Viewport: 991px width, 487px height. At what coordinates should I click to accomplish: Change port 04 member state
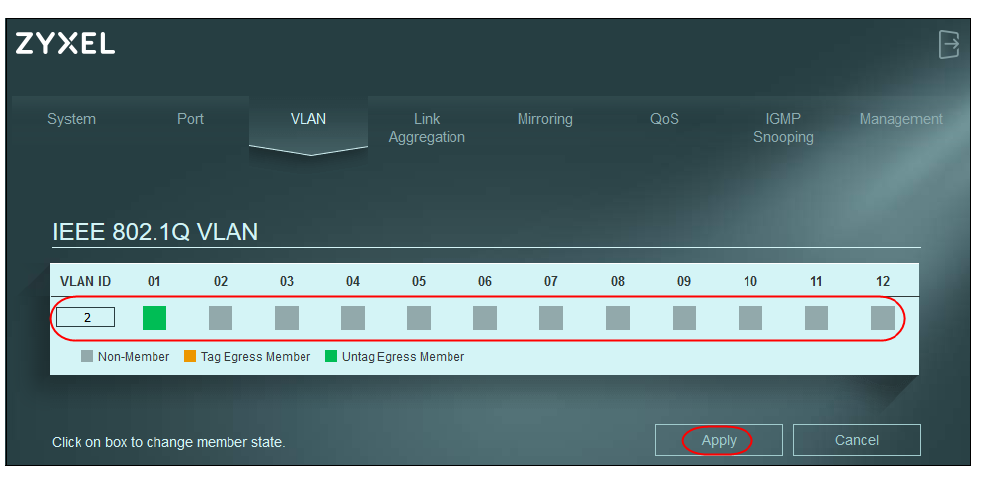tap(353, 318)
